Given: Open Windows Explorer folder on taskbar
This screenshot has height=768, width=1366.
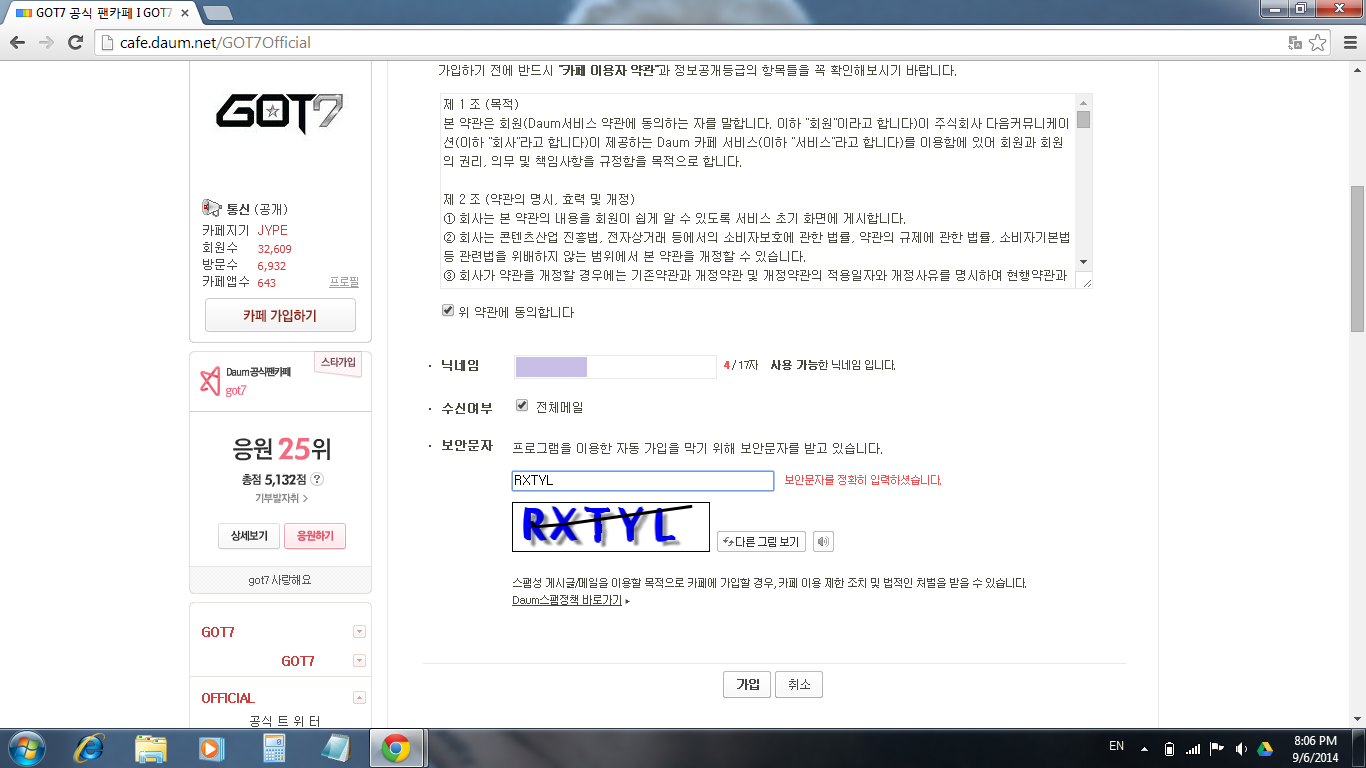Looking at the screenshot, I should pyautogui.click(x=151, y=748).
